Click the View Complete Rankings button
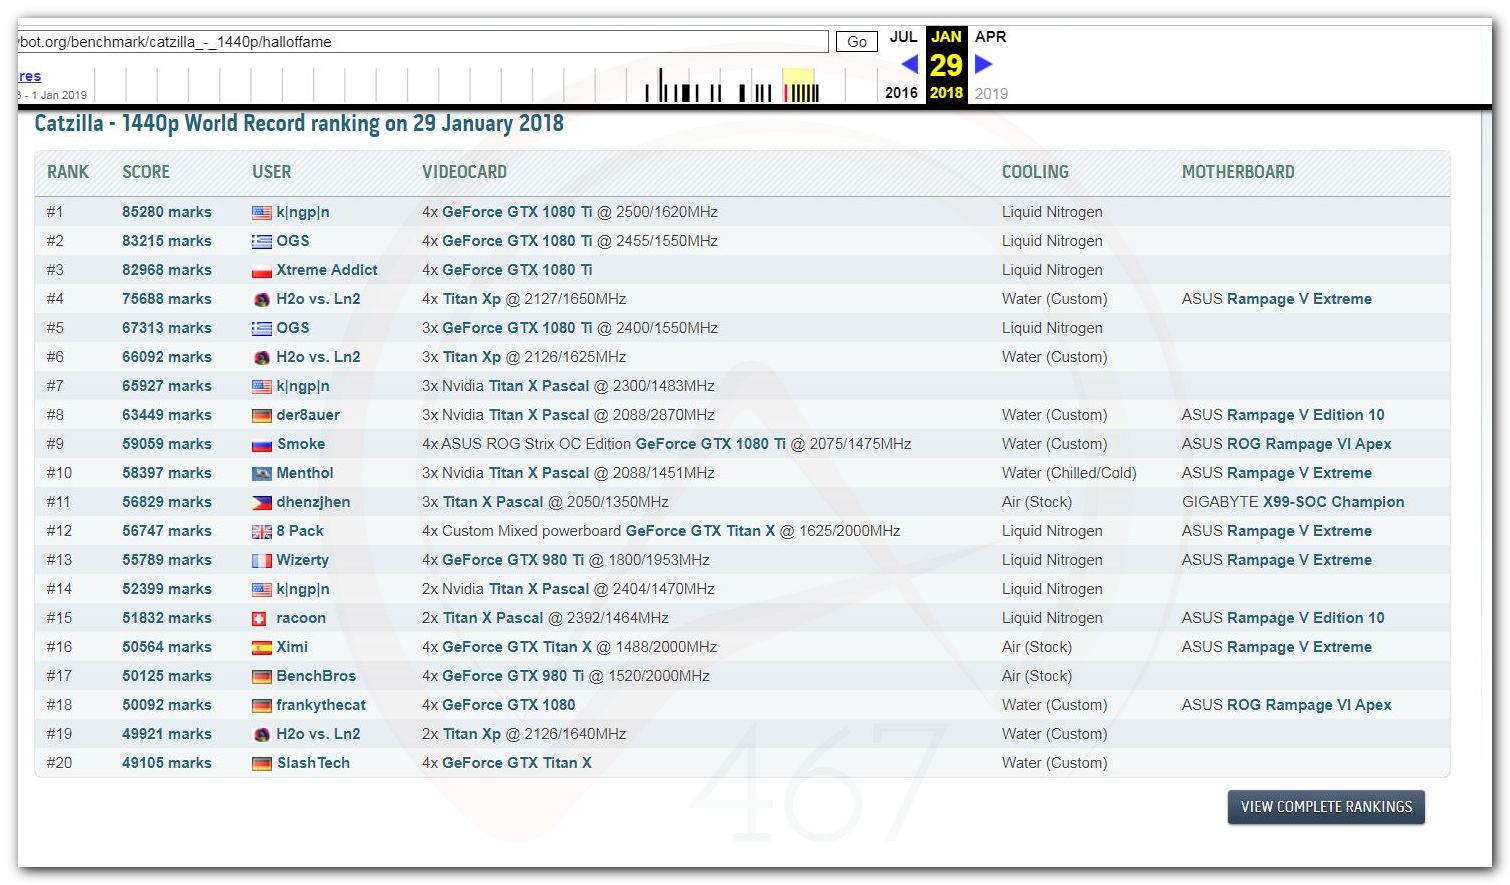Image resolution: width=1510 pixels, height=885 pixels. pyautogui.click(x=1326, y=807)
